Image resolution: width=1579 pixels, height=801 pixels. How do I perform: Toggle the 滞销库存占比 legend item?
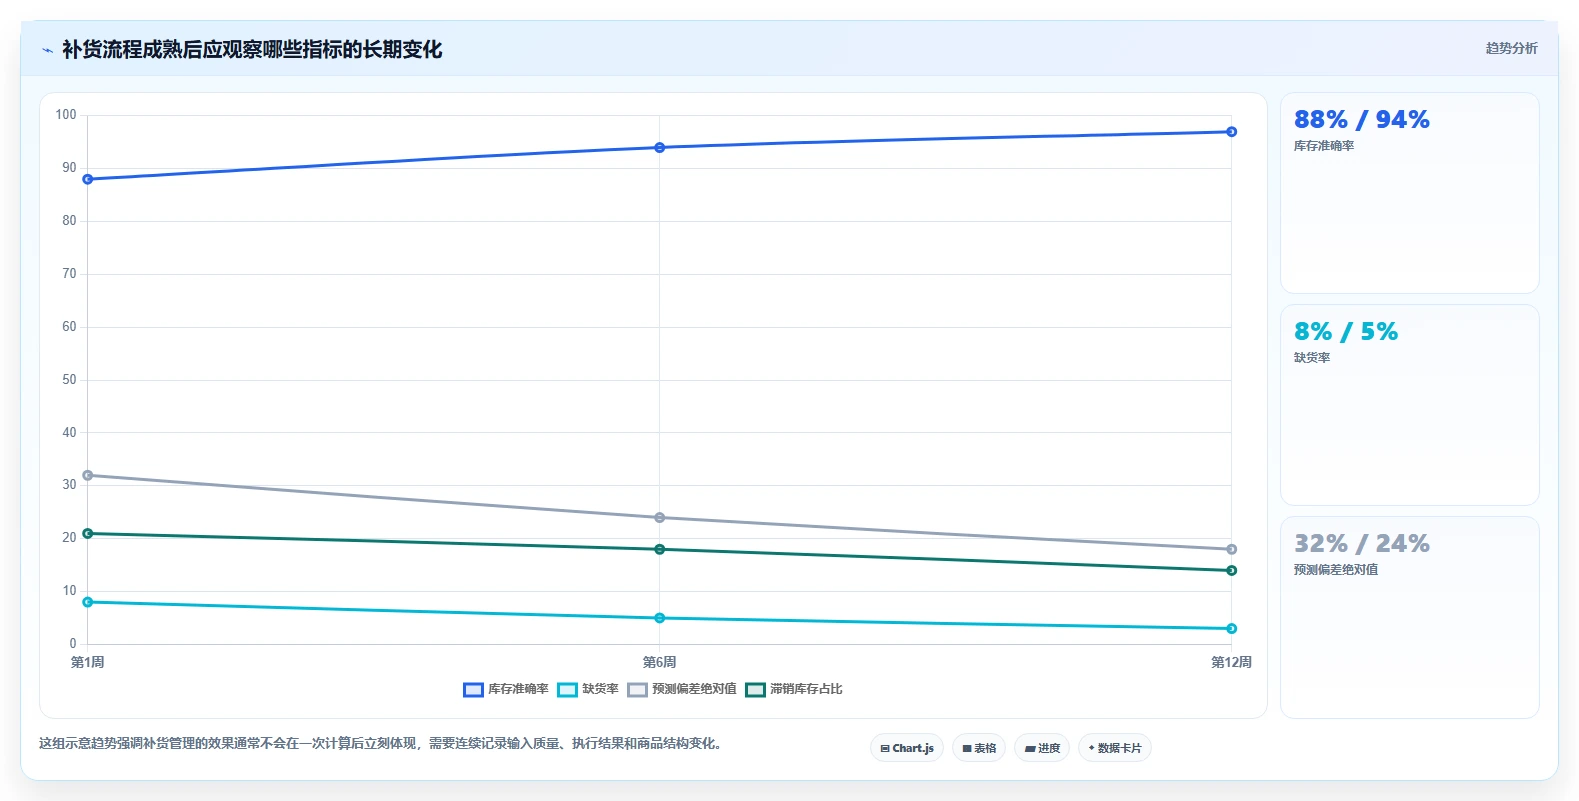coord(794,689)
